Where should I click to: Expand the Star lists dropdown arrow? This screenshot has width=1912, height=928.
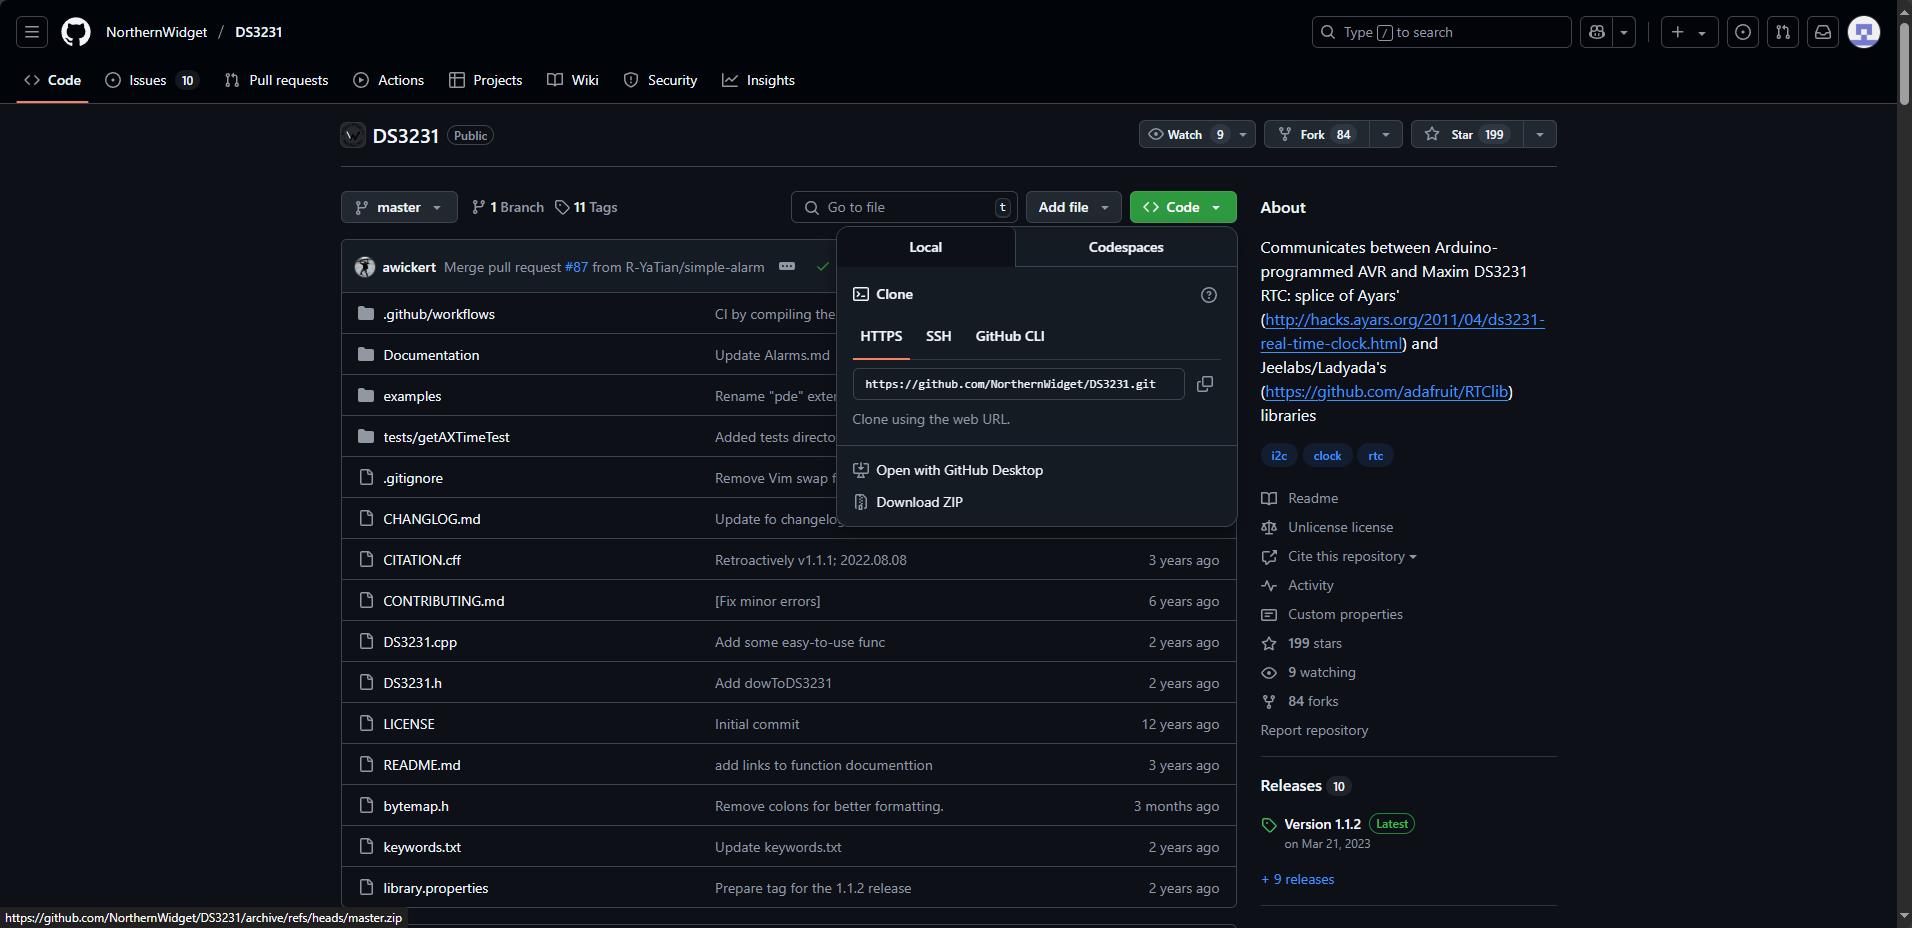(1539, 134)
